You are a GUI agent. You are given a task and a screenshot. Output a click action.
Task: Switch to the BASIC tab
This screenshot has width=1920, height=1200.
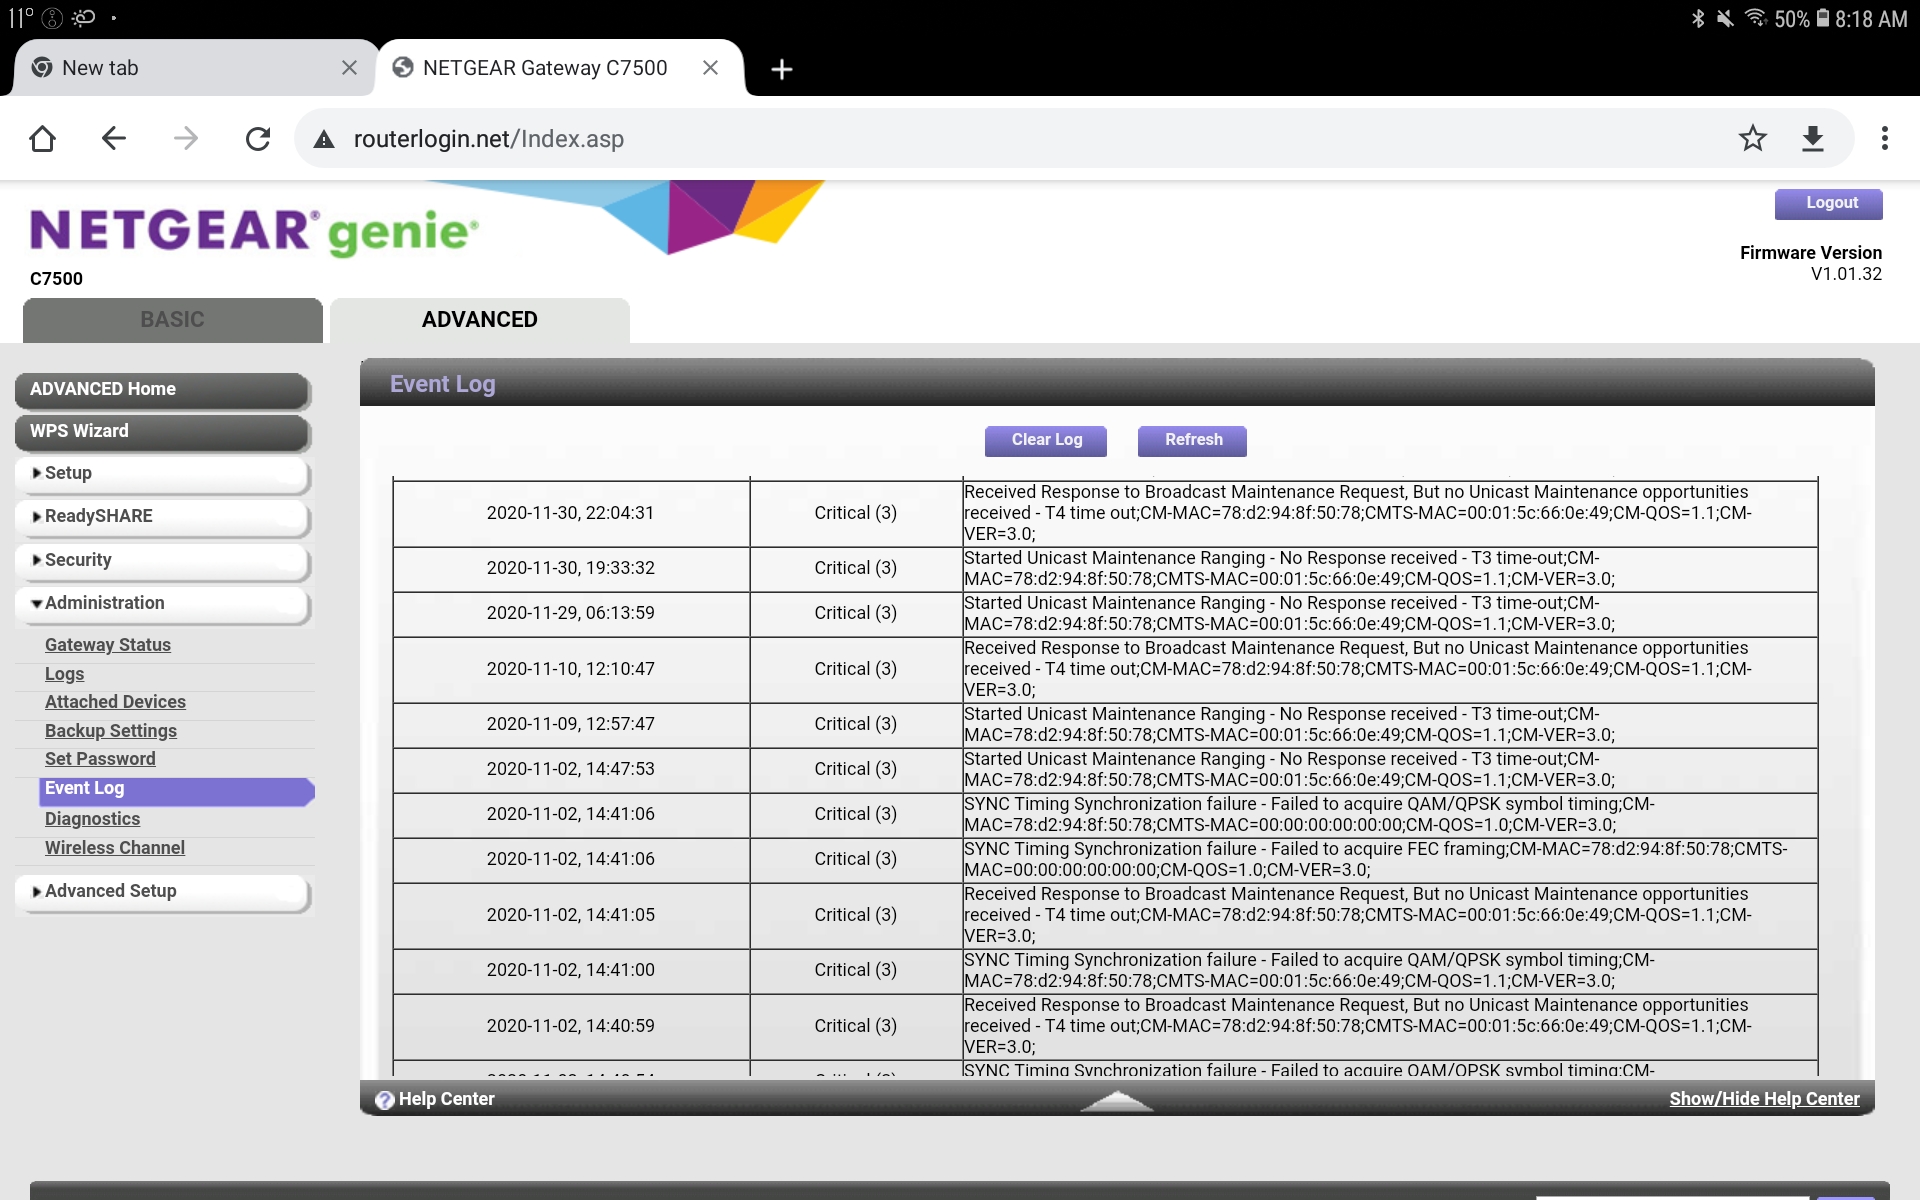[x=171, y=320]
